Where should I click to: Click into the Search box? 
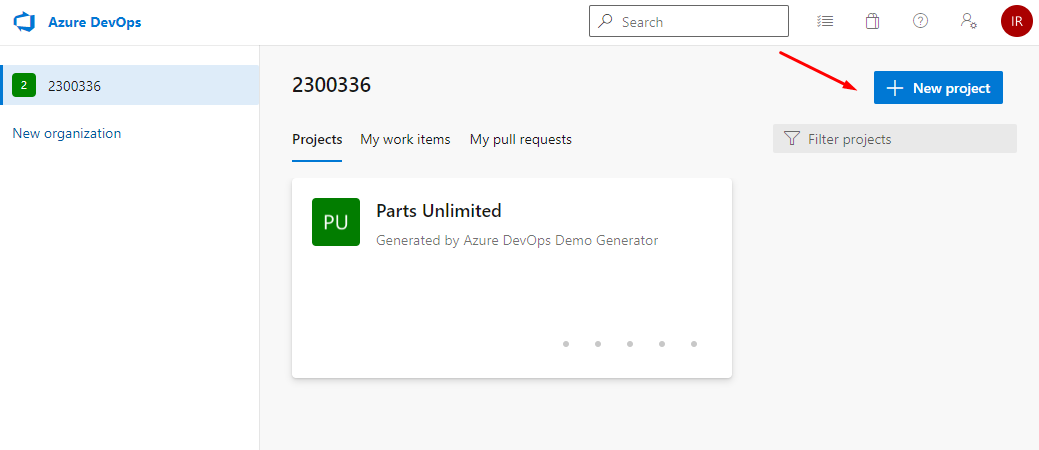688,21
